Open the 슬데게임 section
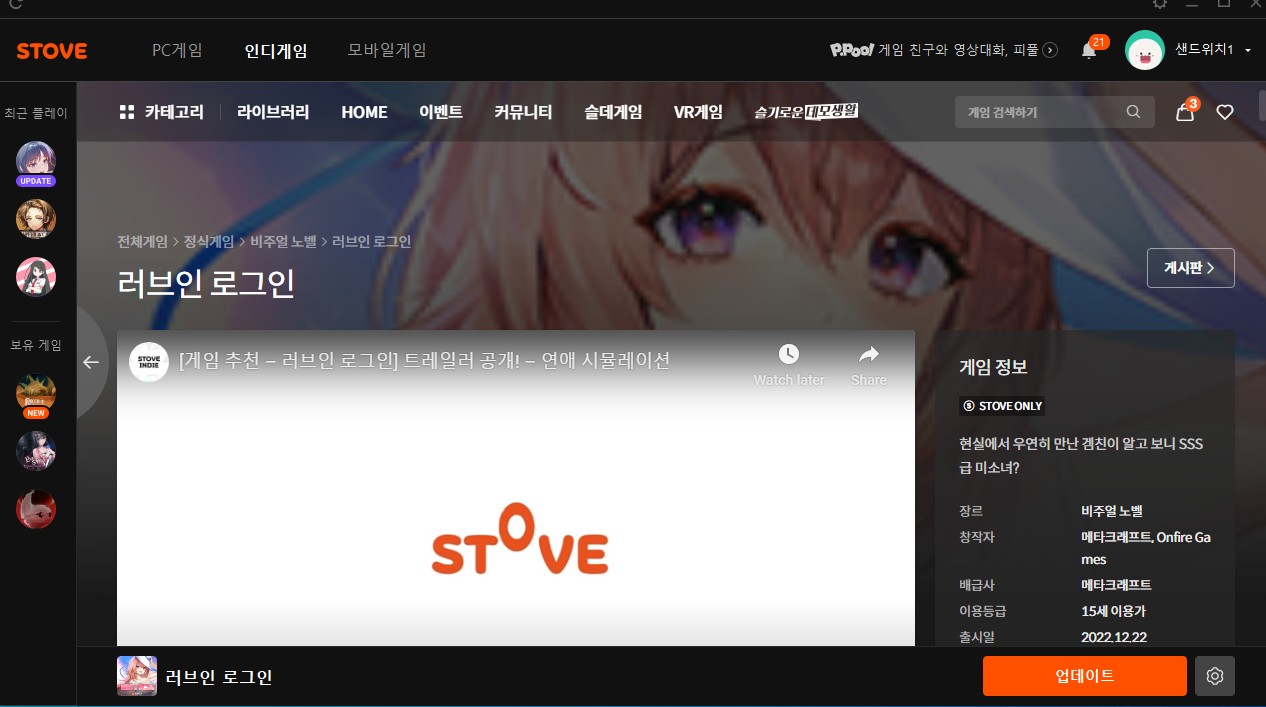This screenshot has height=707, width=1266. click(x=613, y=112)
